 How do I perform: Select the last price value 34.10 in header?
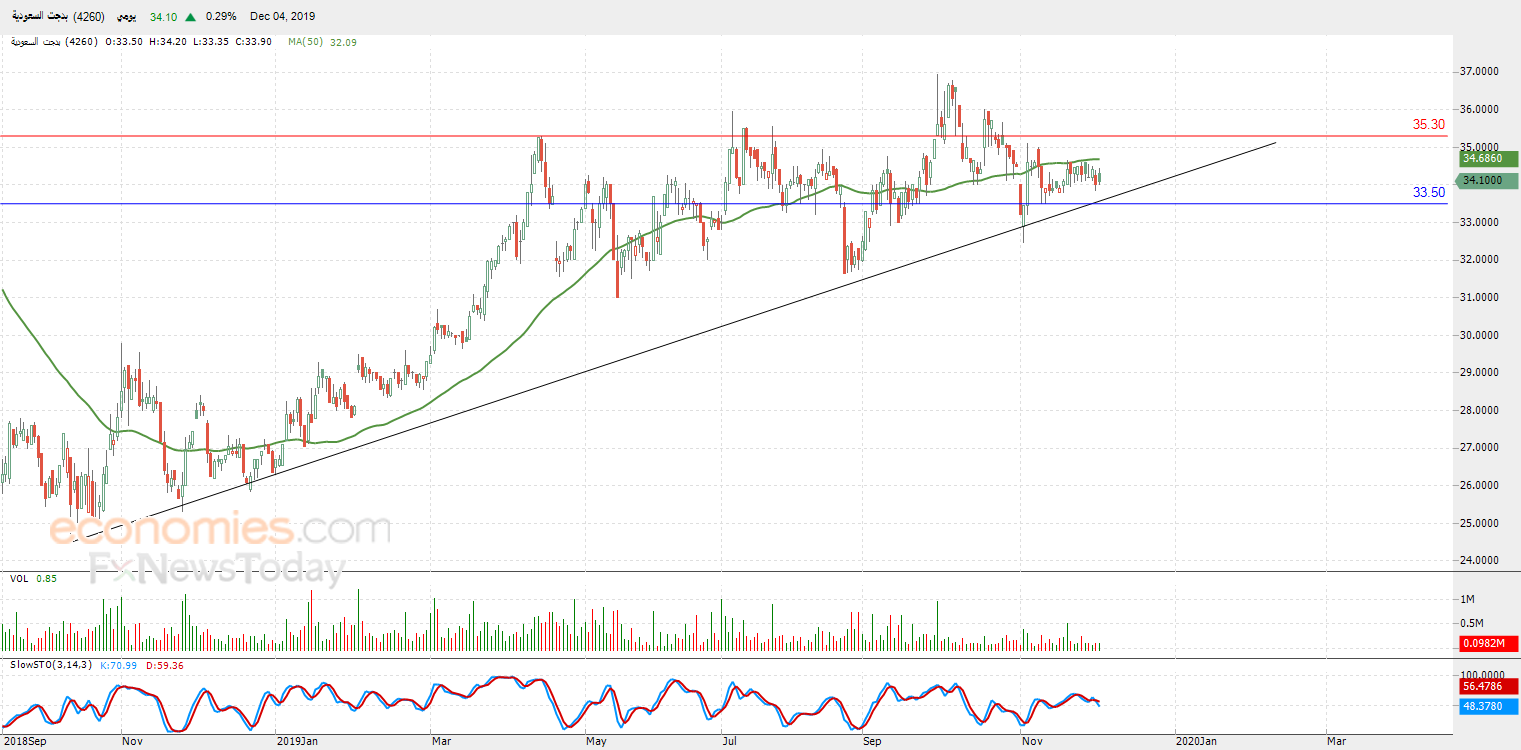click(x=163, y=17)
